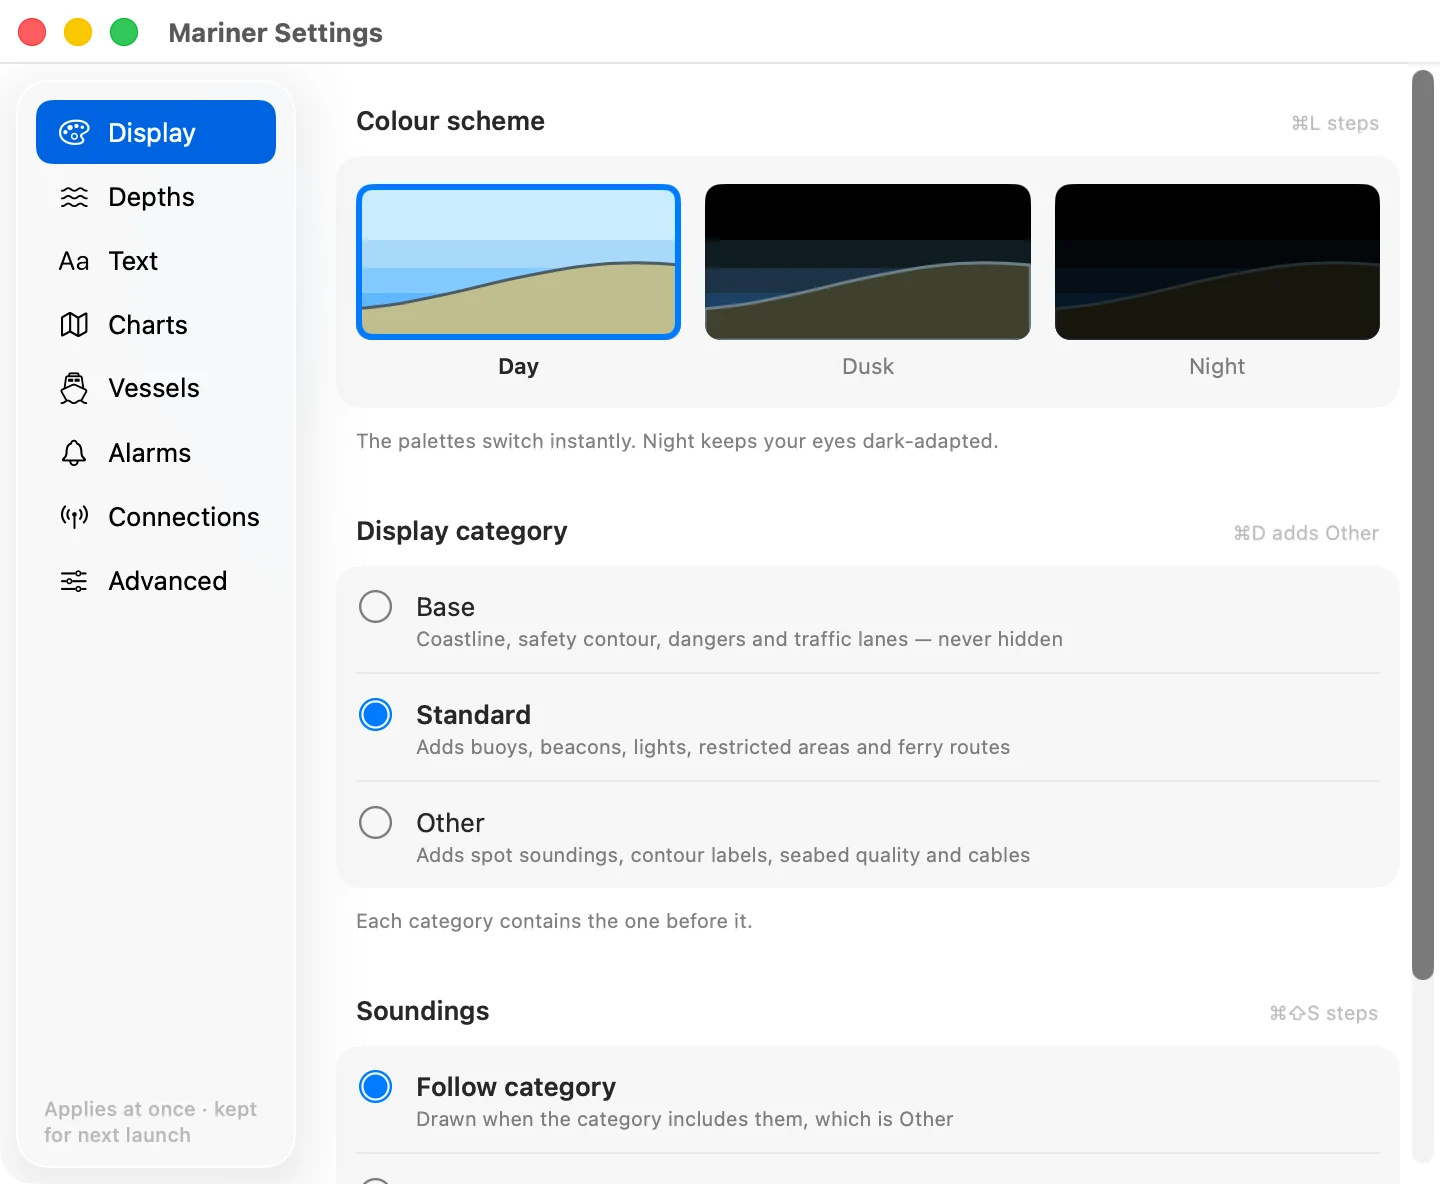Open Advanced settings via the sliders icon
Screen dimensions: 1440x1184
[74, 581]
